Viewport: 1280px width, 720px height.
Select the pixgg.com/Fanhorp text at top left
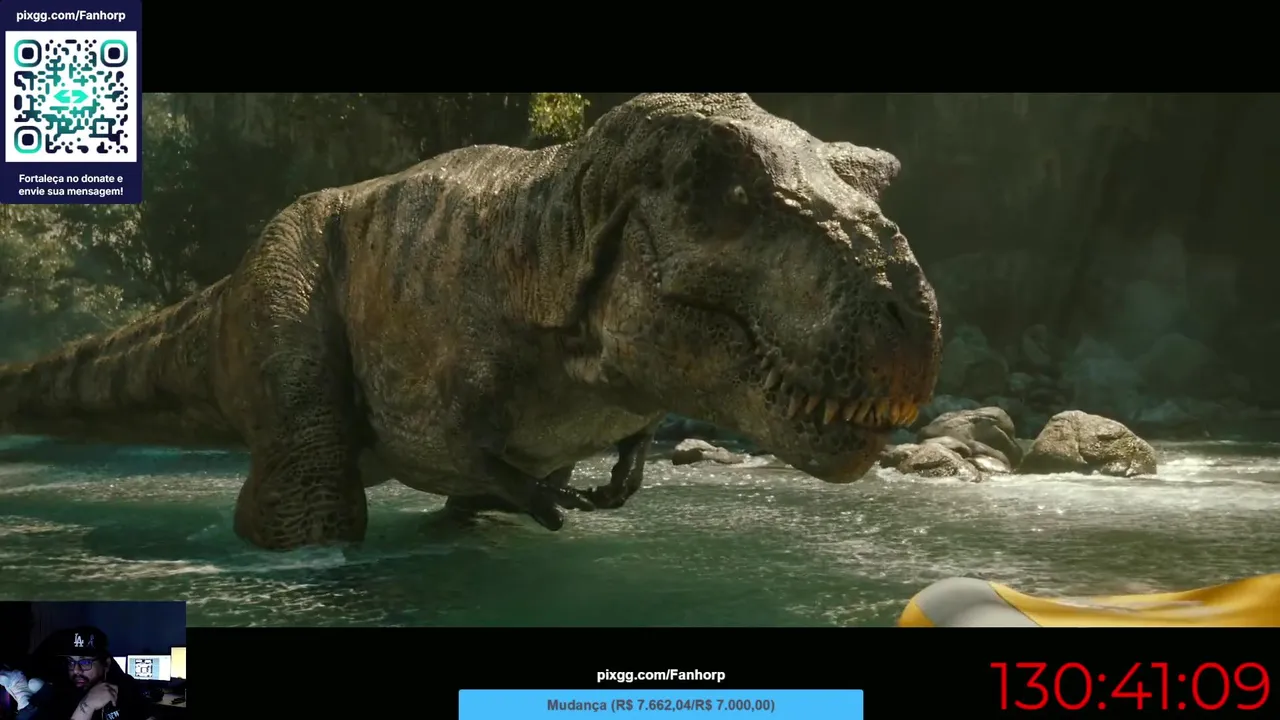[71, 15]
